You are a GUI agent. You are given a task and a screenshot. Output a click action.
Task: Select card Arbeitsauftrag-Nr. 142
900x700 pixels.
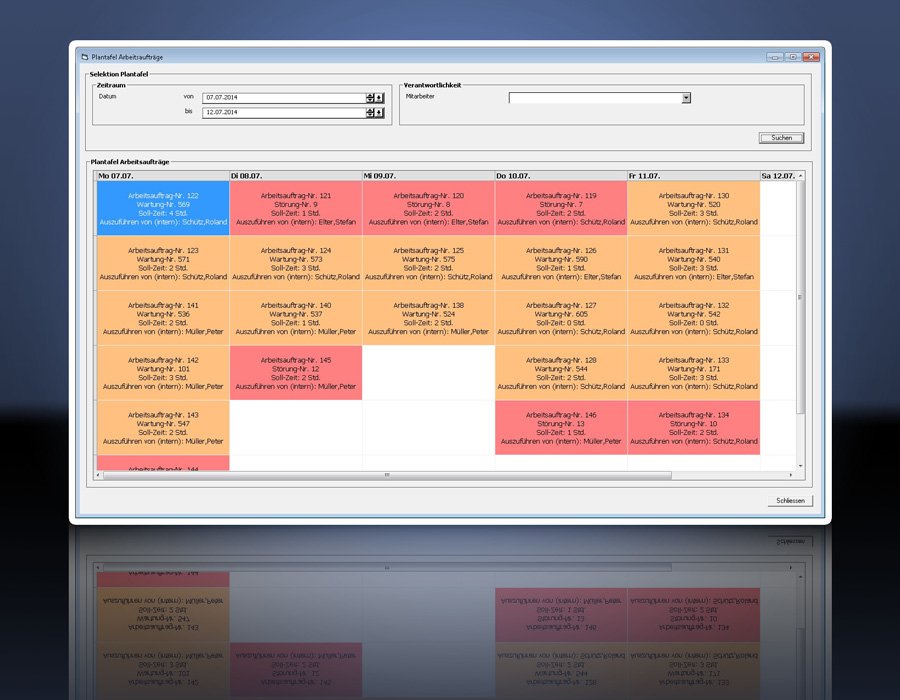(x=163, y=373)
